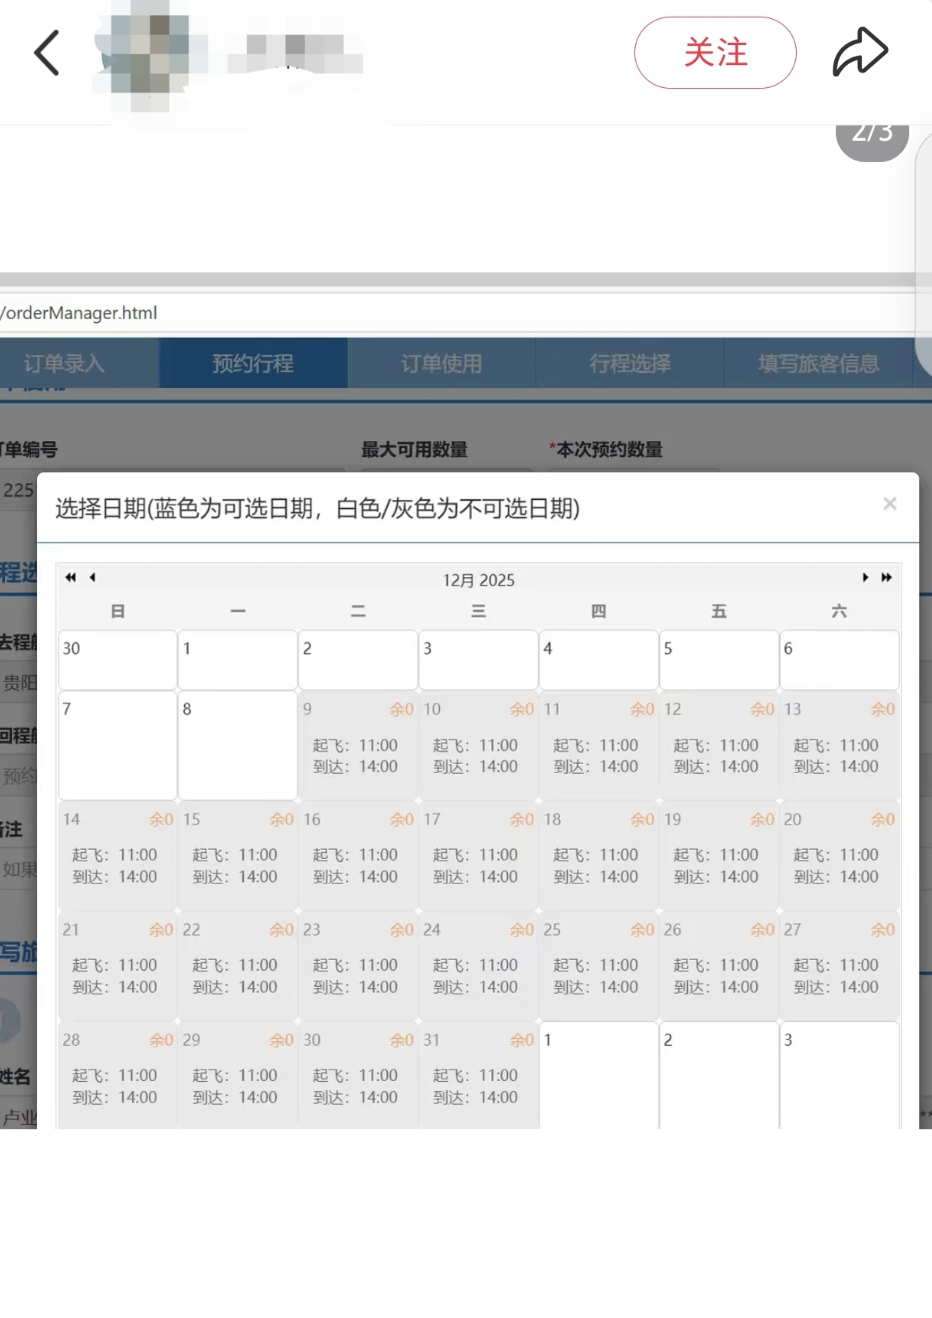Select December 9 flight date

[358, 745]
